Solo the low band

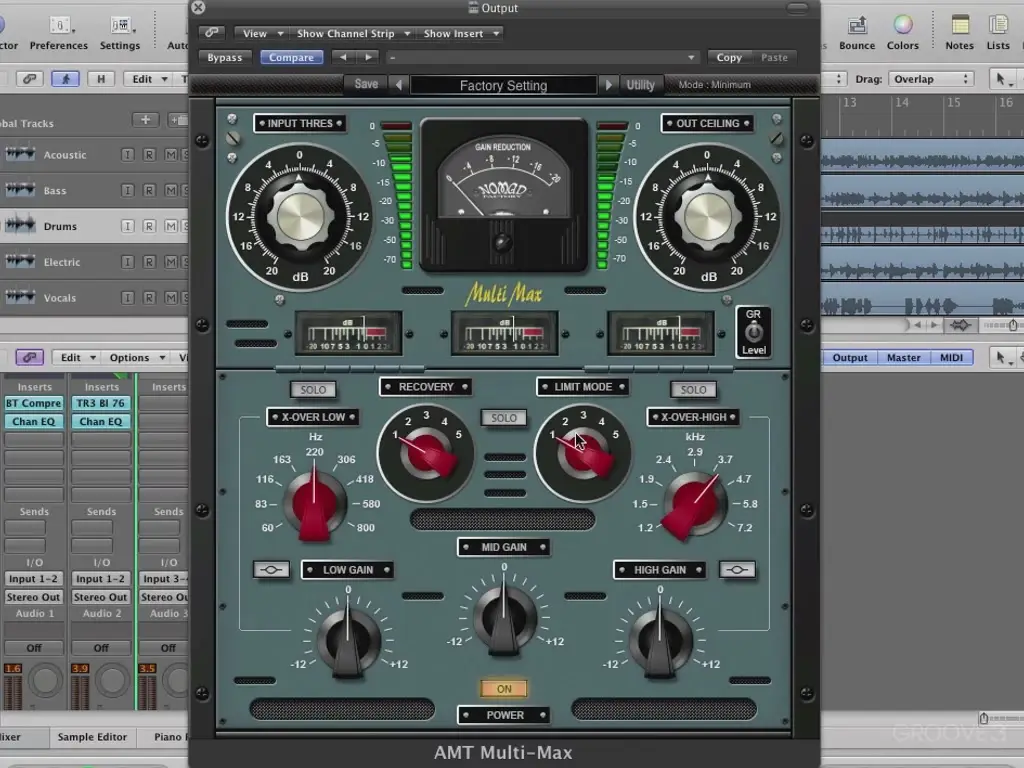313,390
